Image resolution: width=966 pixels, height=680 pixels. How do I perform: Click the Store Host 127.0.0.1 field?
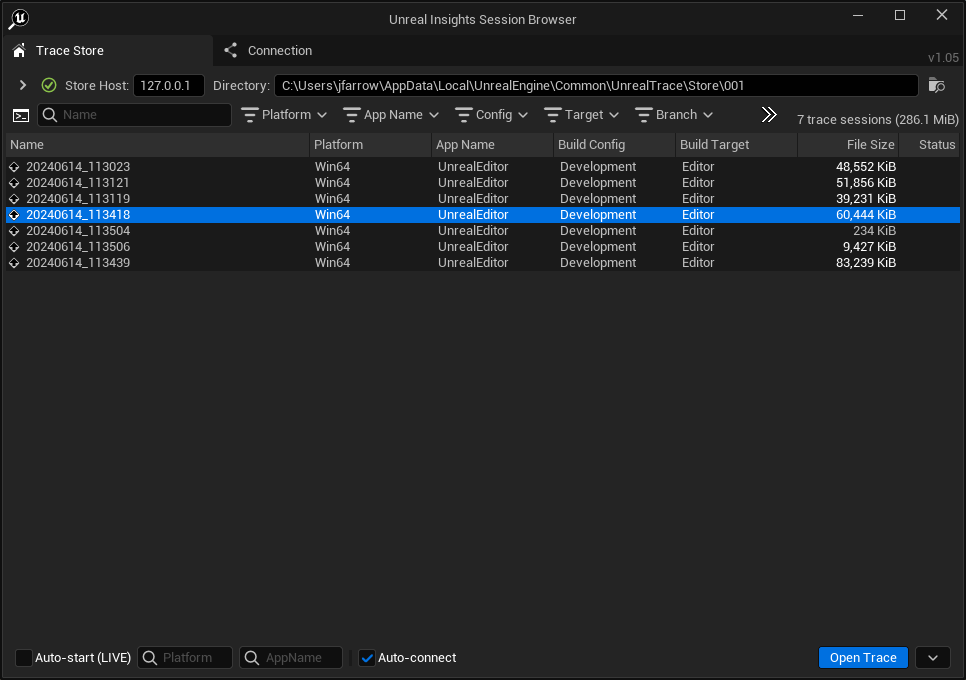click(169, 86)
